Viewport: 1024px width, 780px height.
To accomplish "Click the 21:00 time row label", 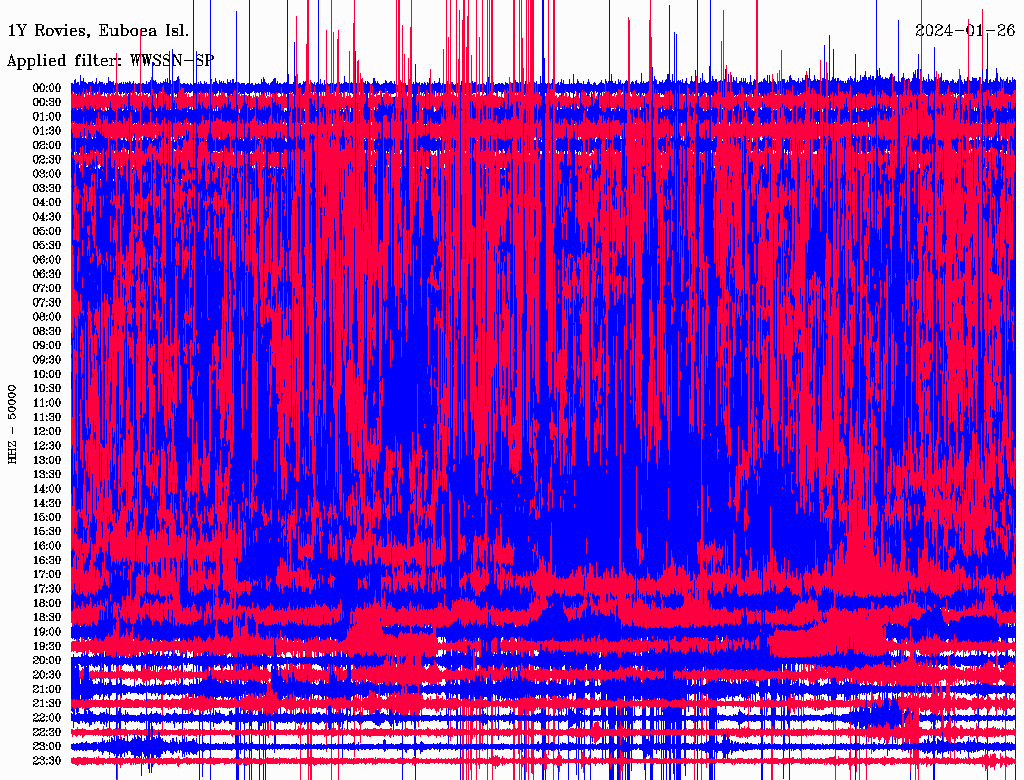I will pos(47,689).
